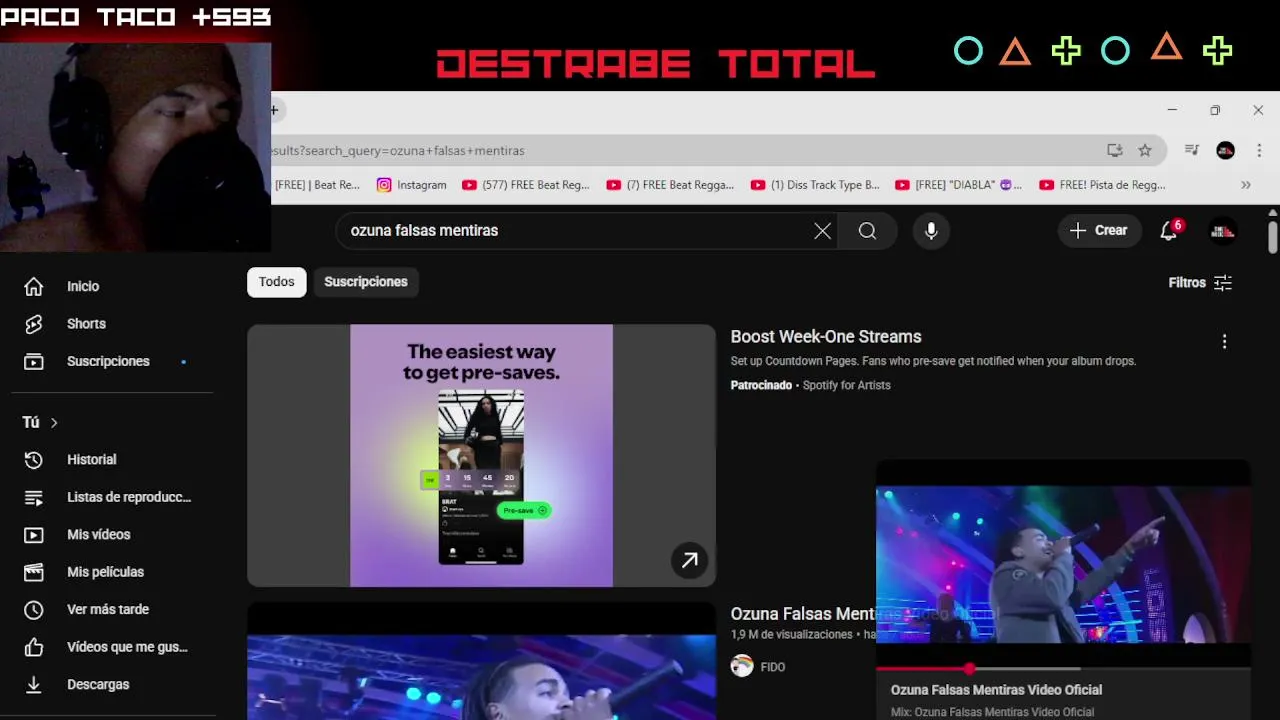Screen dimensions: 1280x720
Task: Open the Ver más tarde icon
Action: pos(34,610)
